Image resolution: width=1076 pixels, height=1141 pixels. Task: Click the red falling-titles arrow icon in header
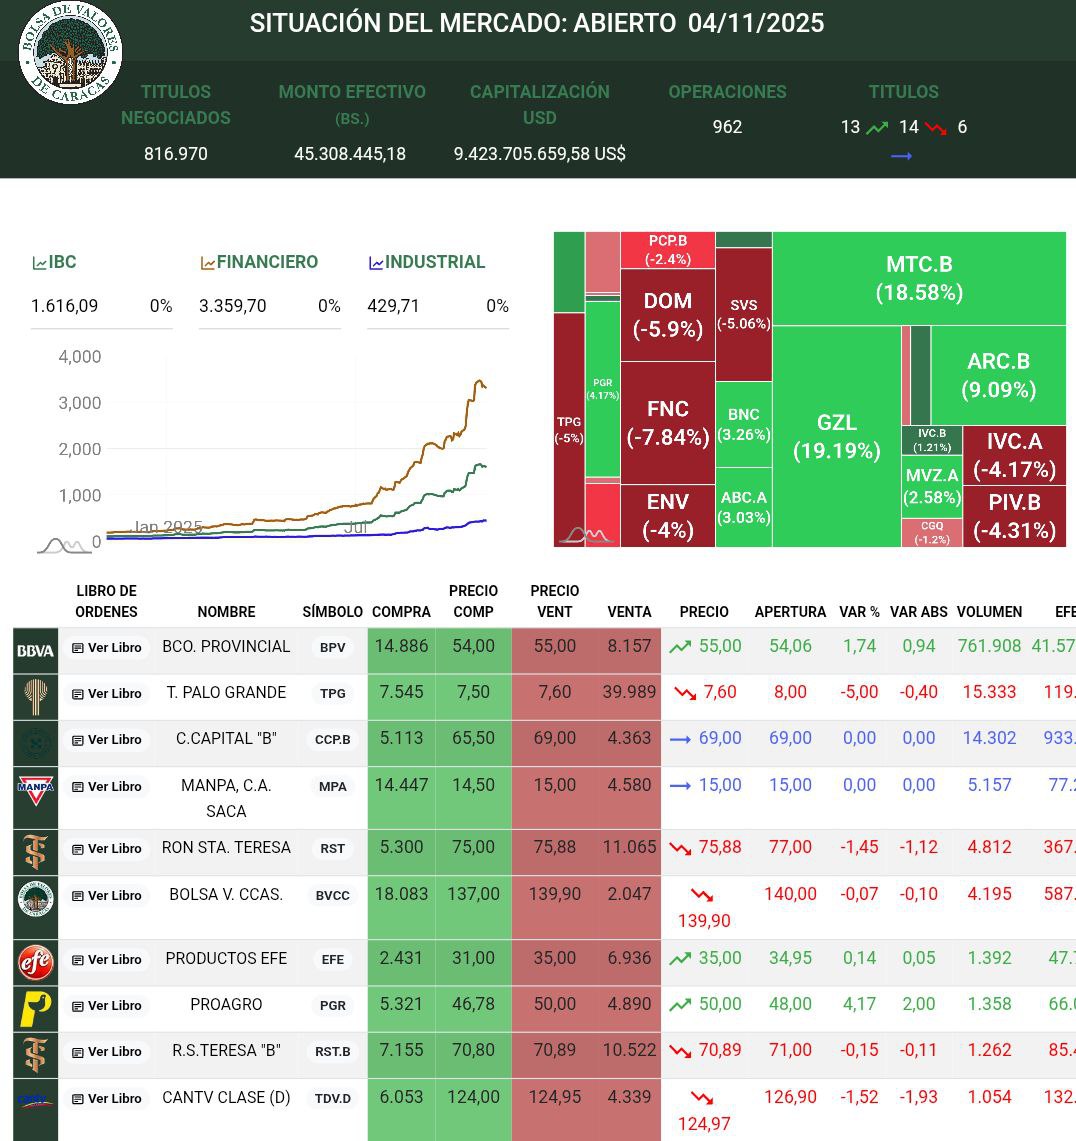pyautogui.click(x=936, y=128)
